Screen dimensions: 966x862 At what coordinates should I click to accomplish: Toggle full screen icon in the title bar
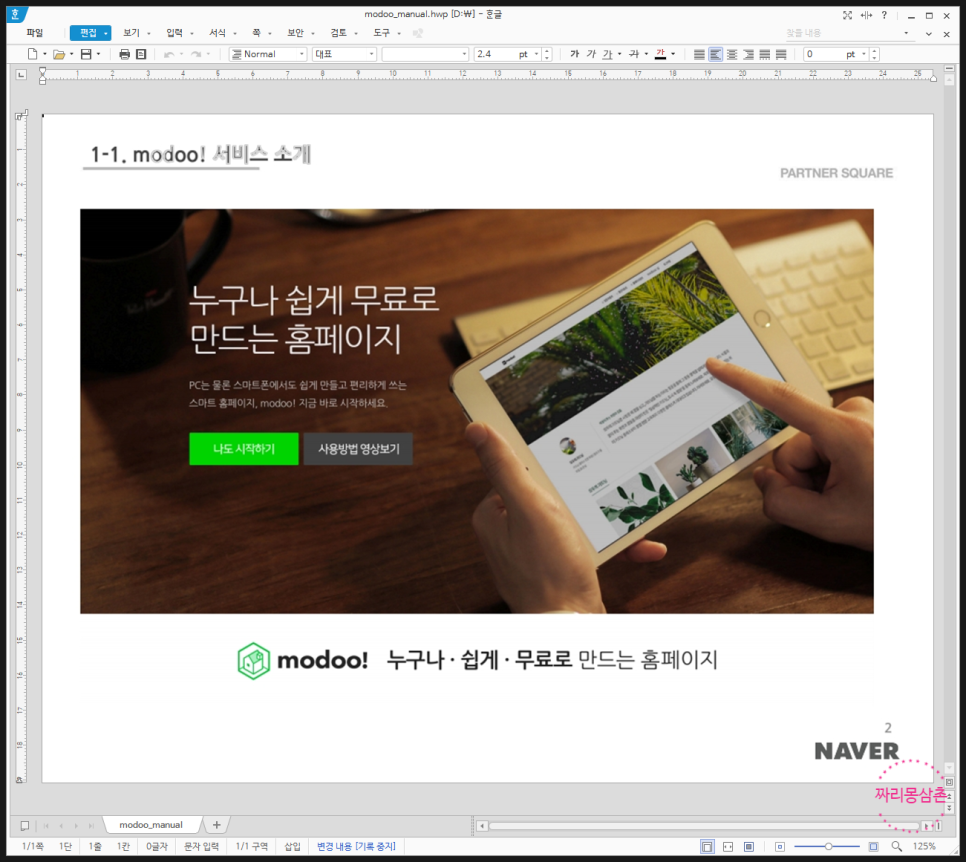[848, 15]
